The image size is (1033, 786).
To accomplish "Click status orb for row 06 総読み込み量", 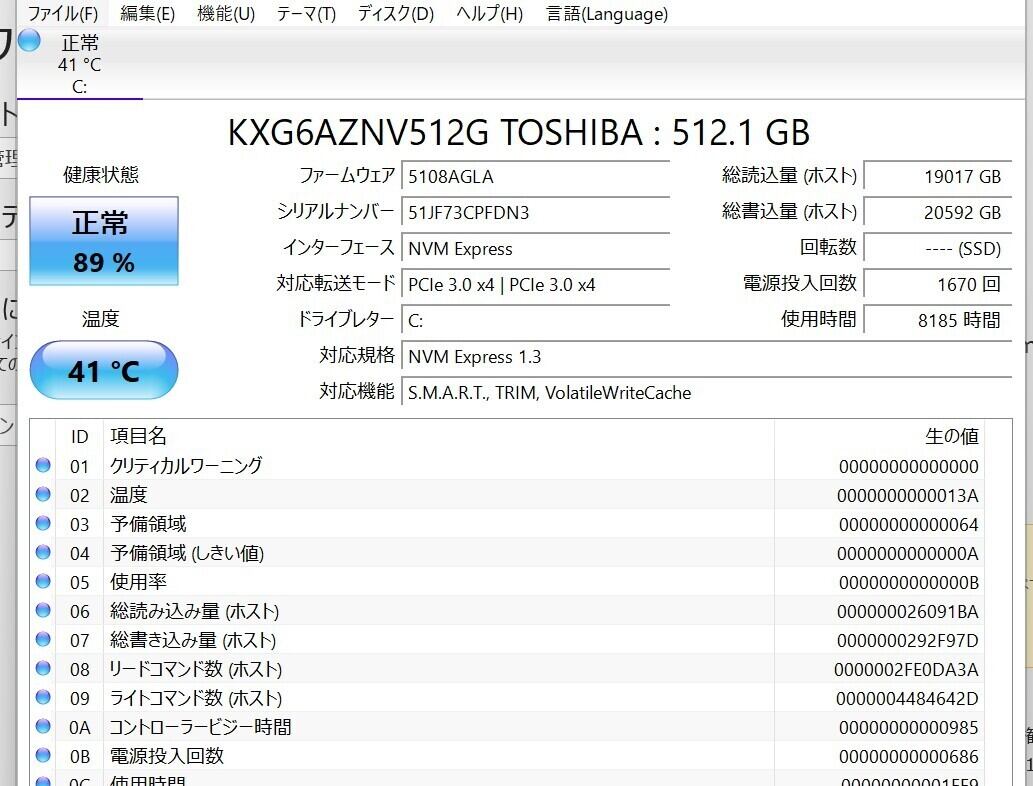I will tap(43, 610).
